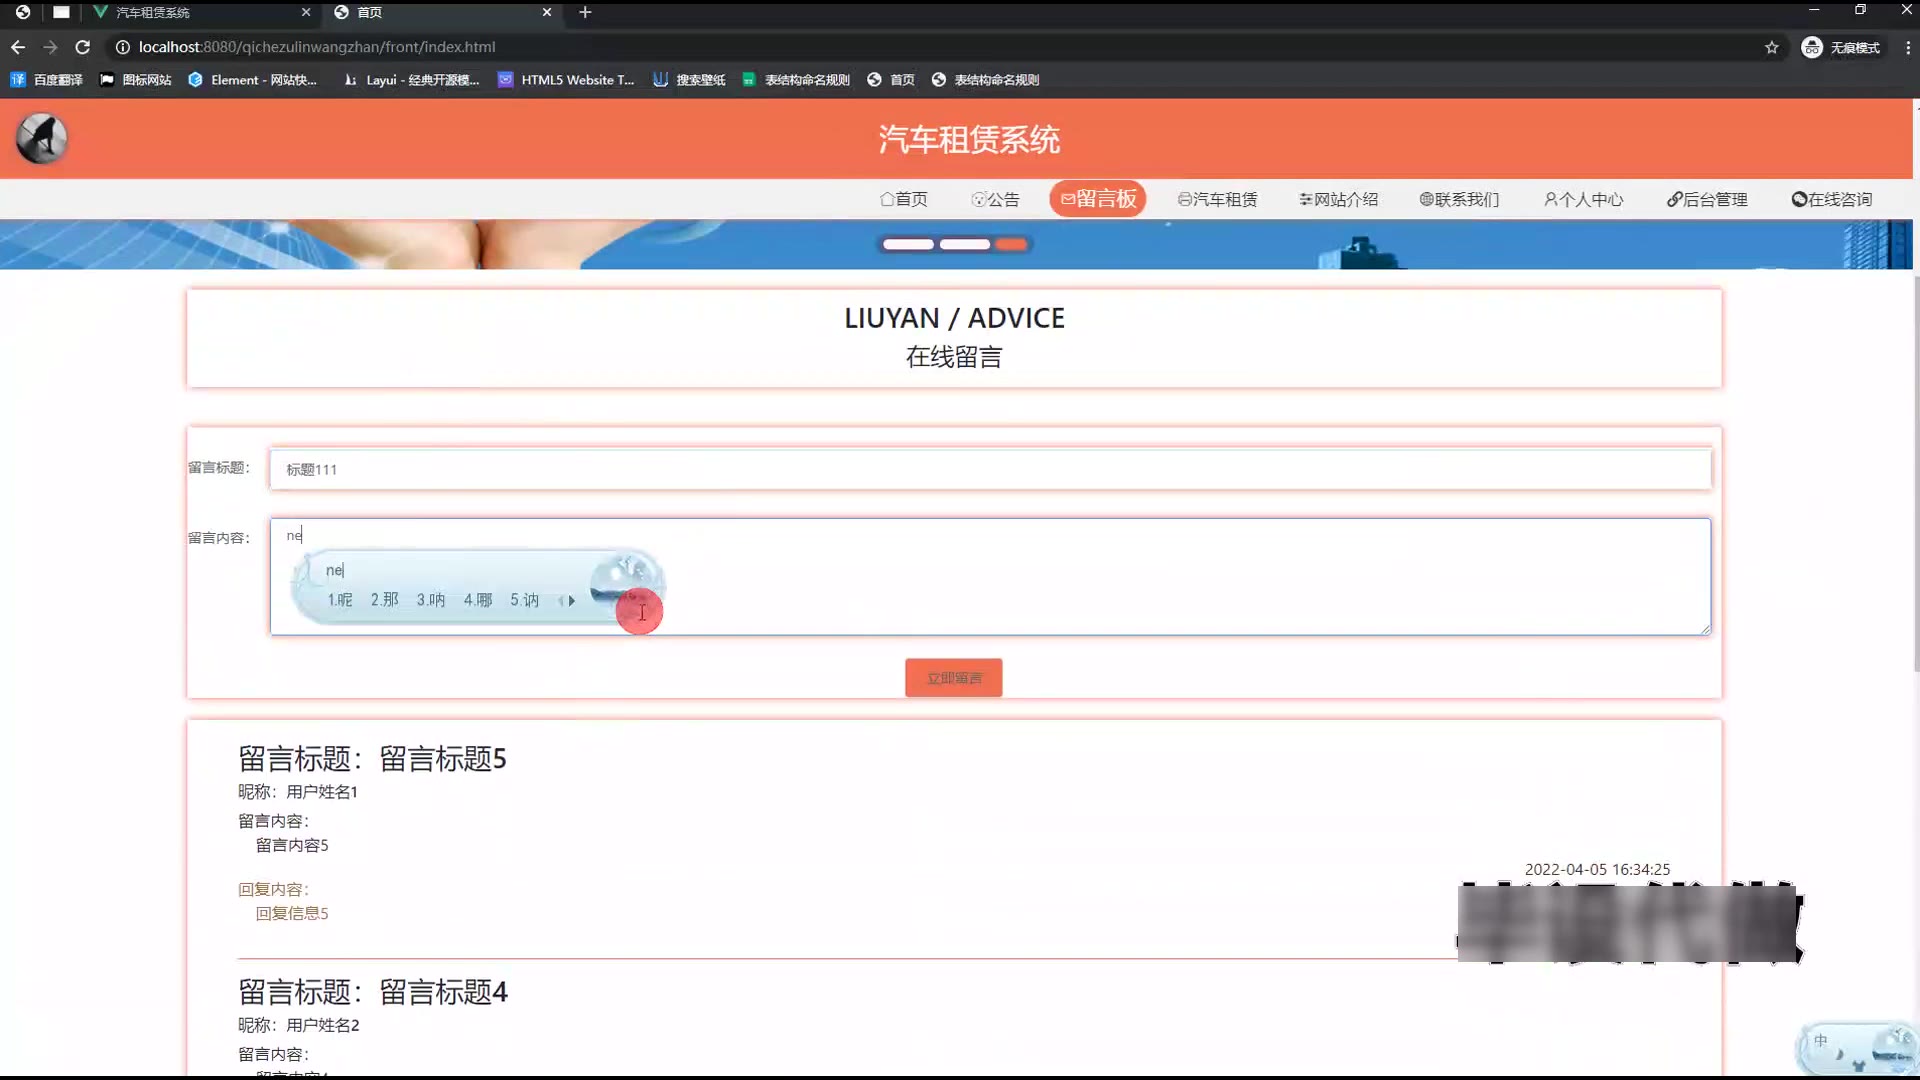Click the IME next candidates arrow

(x=572, y=601)
